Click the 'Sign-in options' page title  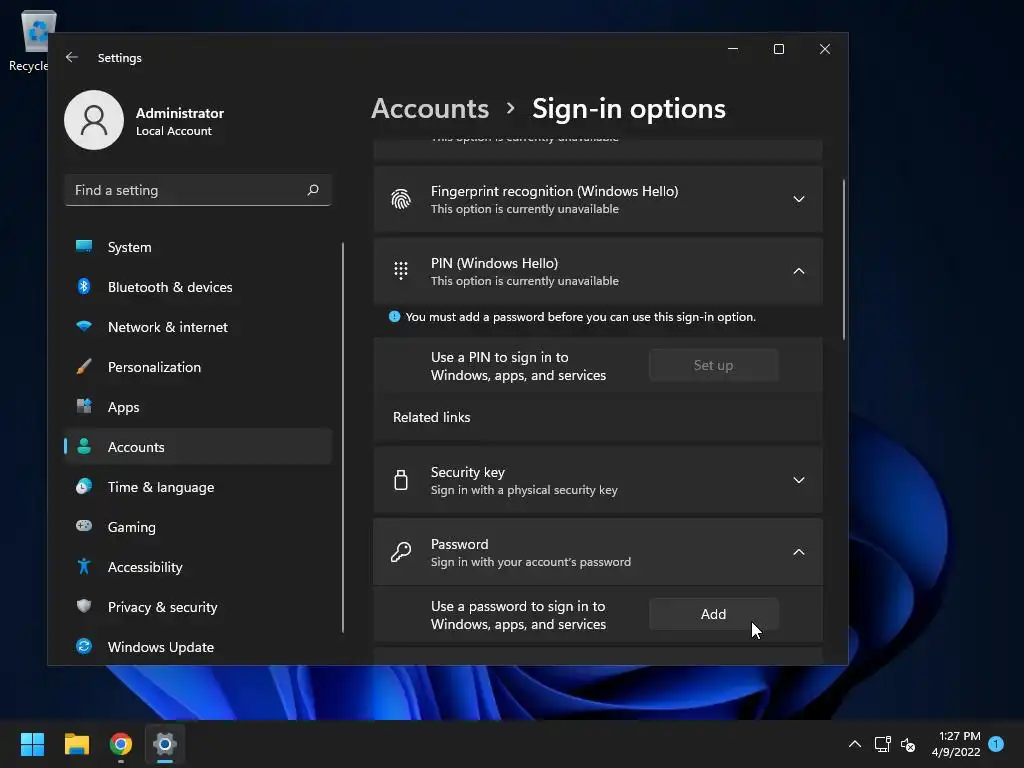(x=628, y=108)
